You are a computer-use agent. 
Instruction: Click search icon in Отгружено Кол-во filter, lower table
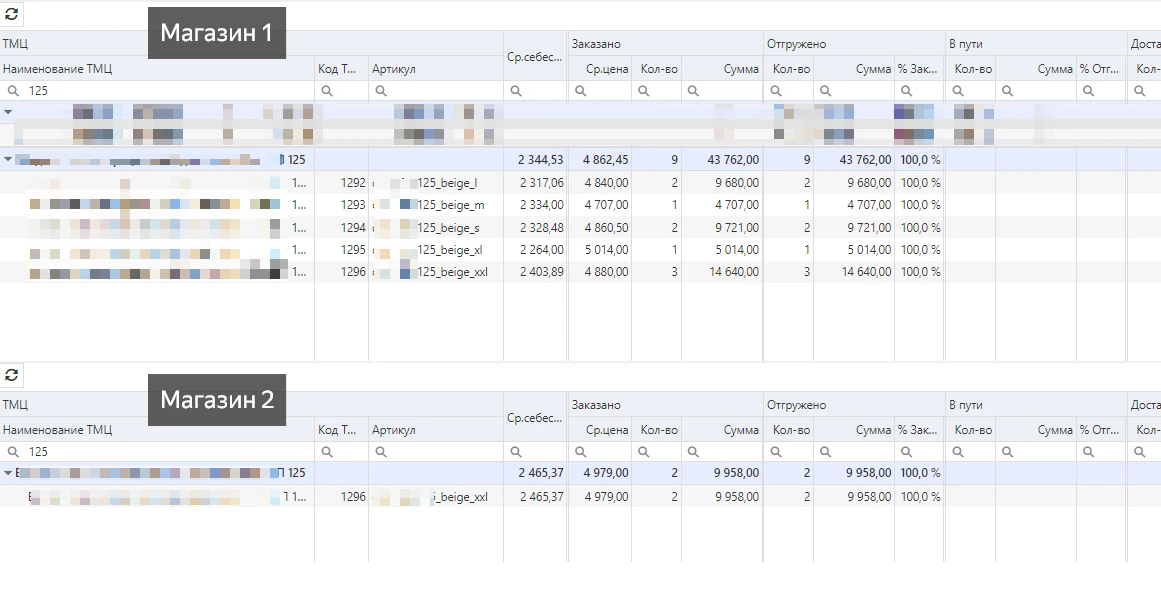tap(777, 452)
